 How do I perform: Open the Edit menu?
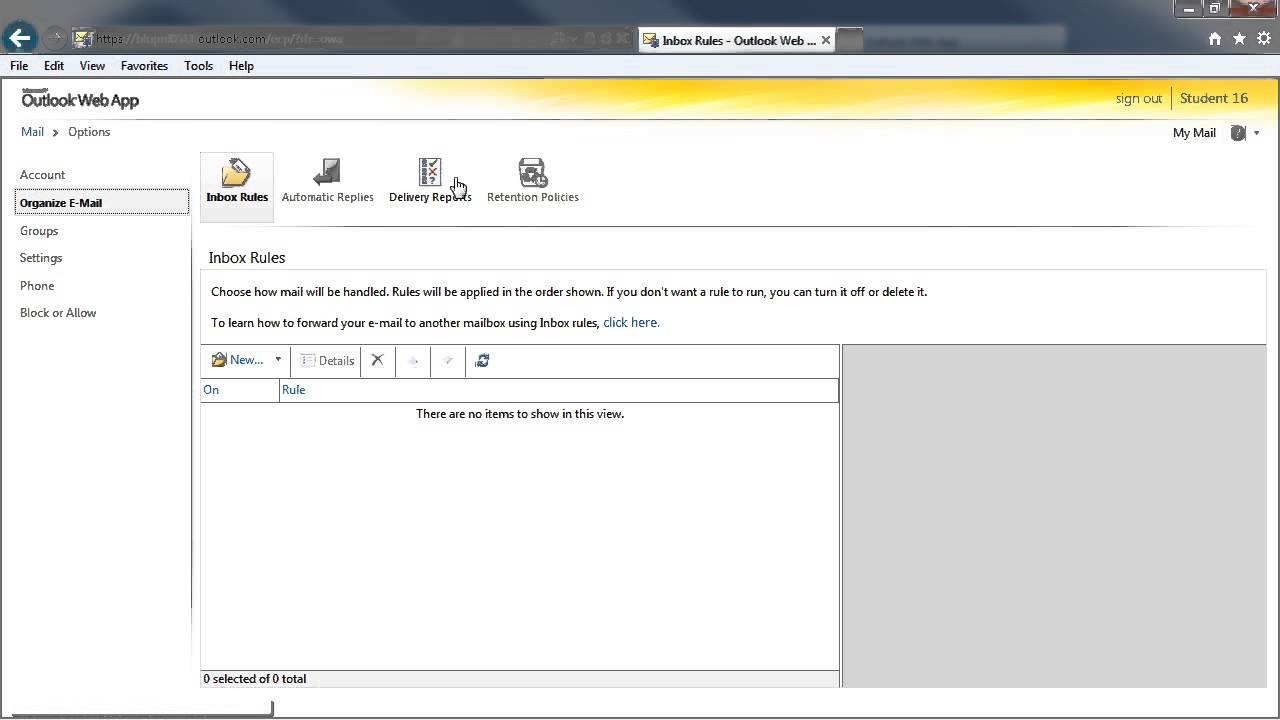point(54,66)
